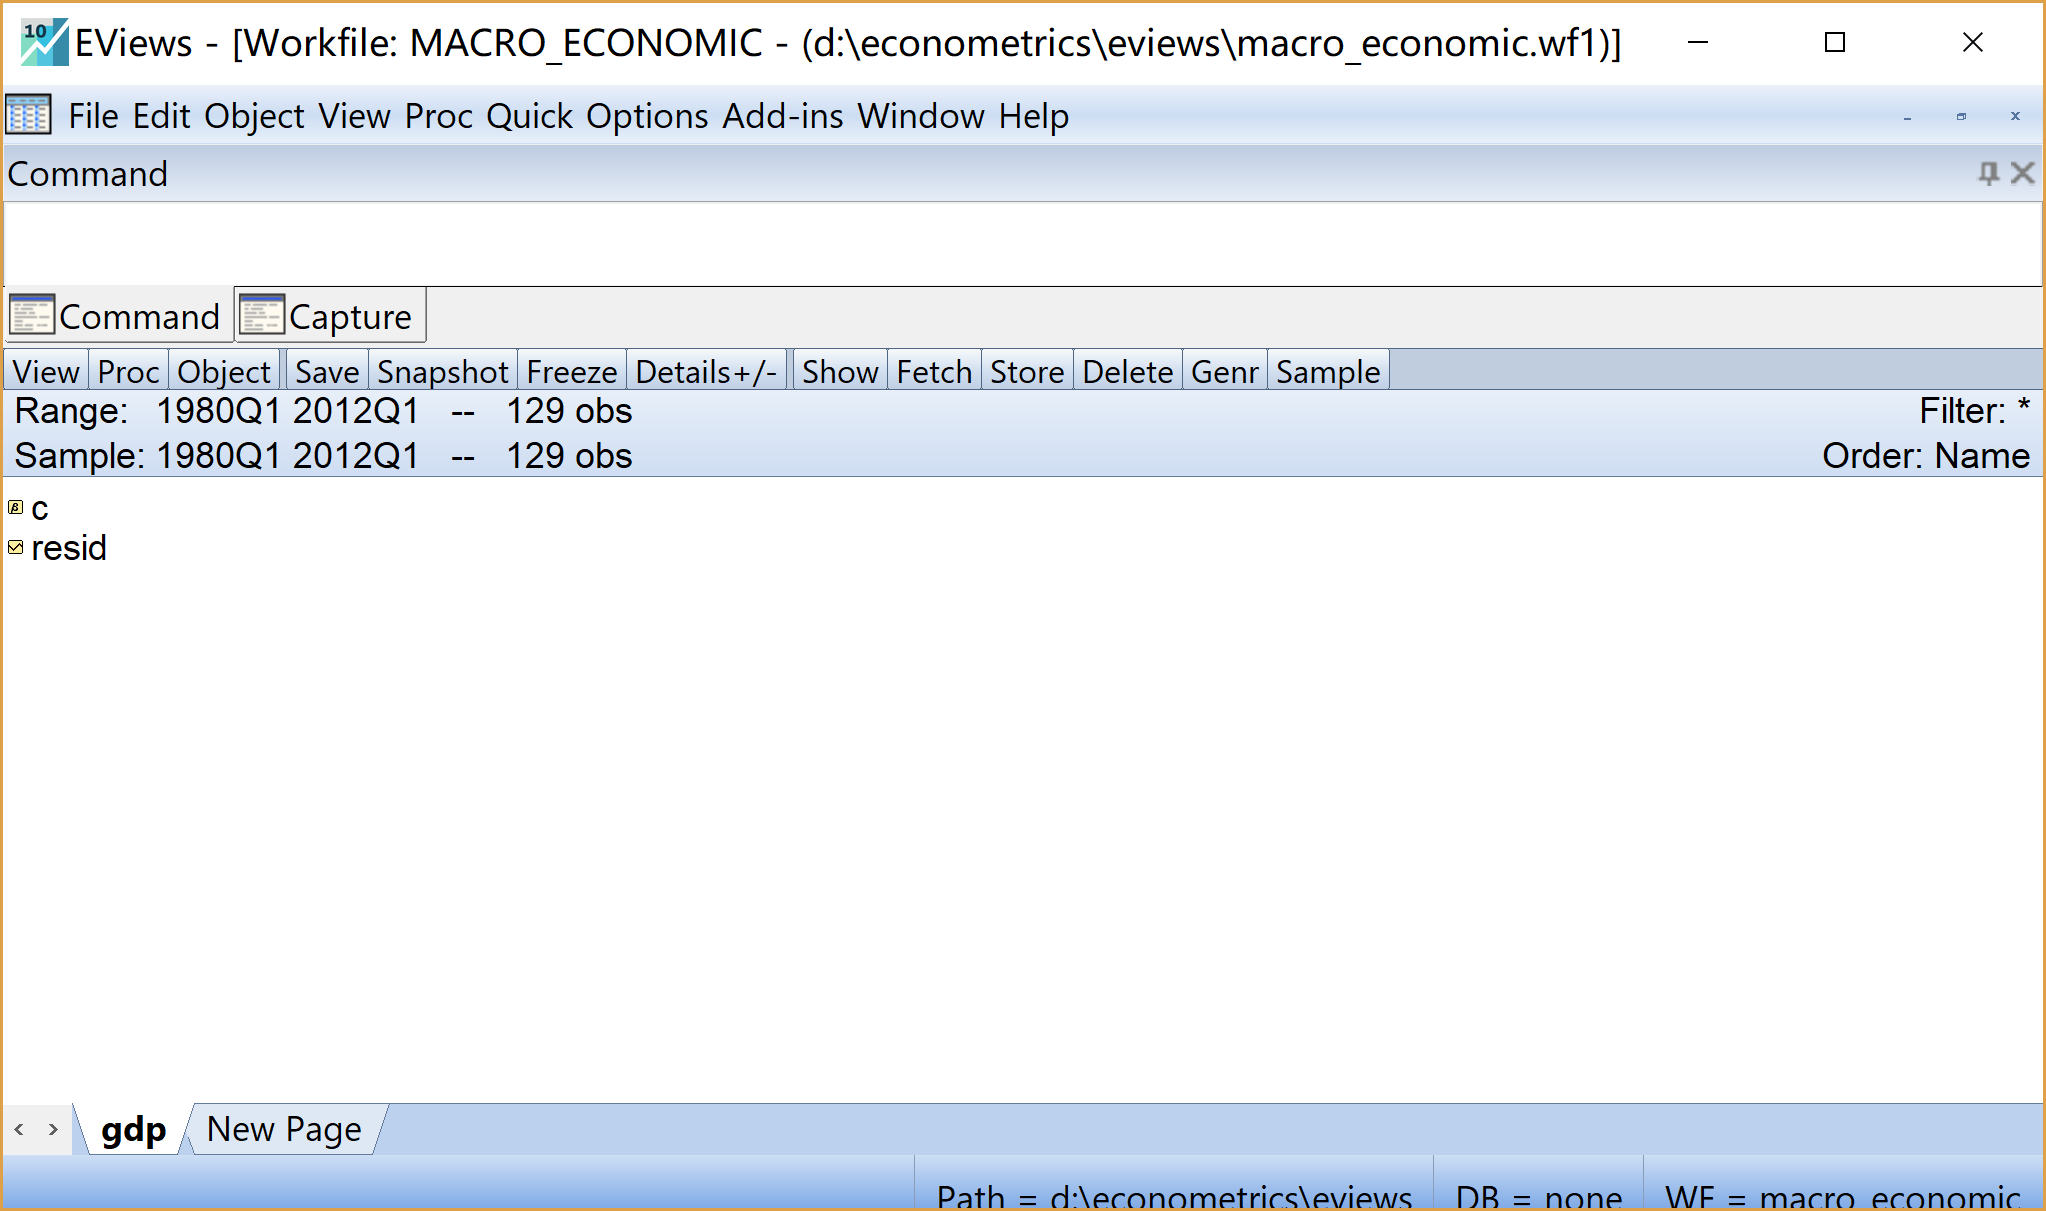
Task: Toggle Details+/- display in the workfile
Action: click(706, 371)
